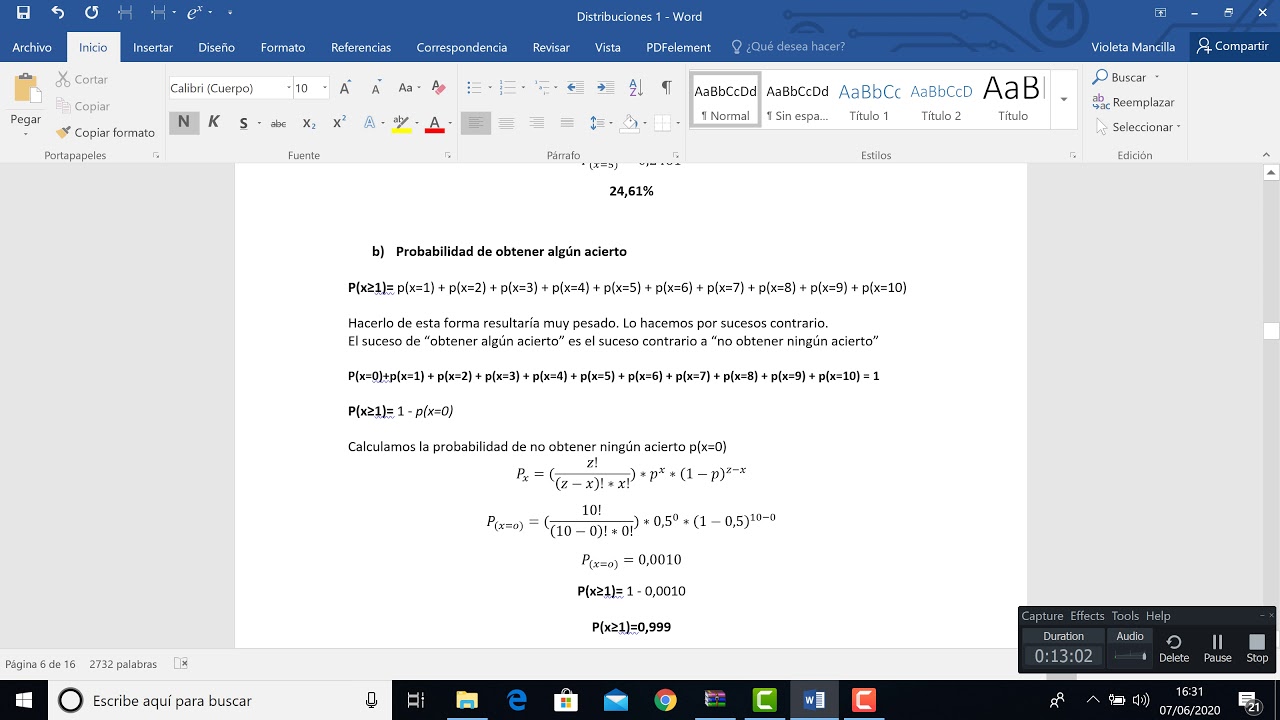This screenshot has width=1280, height=720.
Task: Click the Paste (Pegar) icon
Action: pyautogui.click(x=26, y=89)
